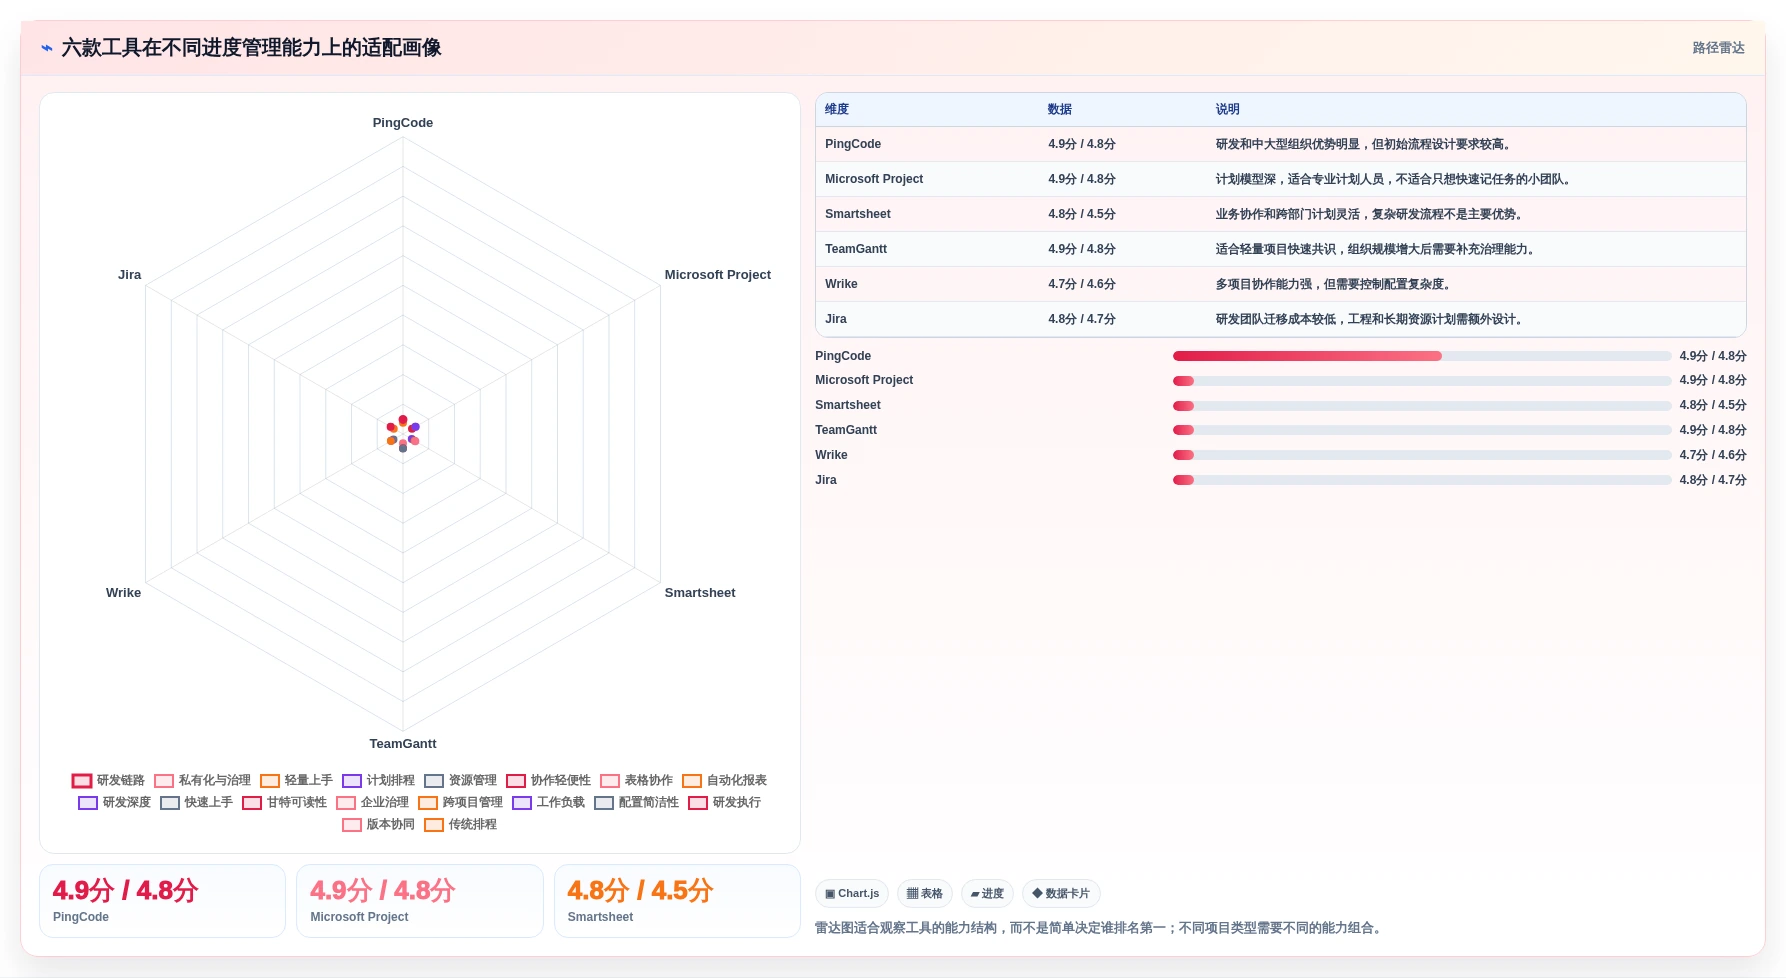Screen dimensions: 1786x978
Task: Hide the 轻量上手 dataset legend
Action: click(x=296, y=780)
